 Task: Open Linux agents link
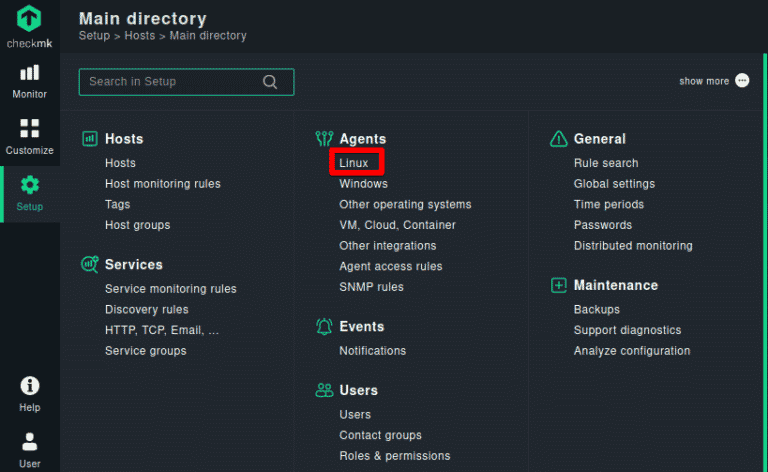click(x=354, y=163)
